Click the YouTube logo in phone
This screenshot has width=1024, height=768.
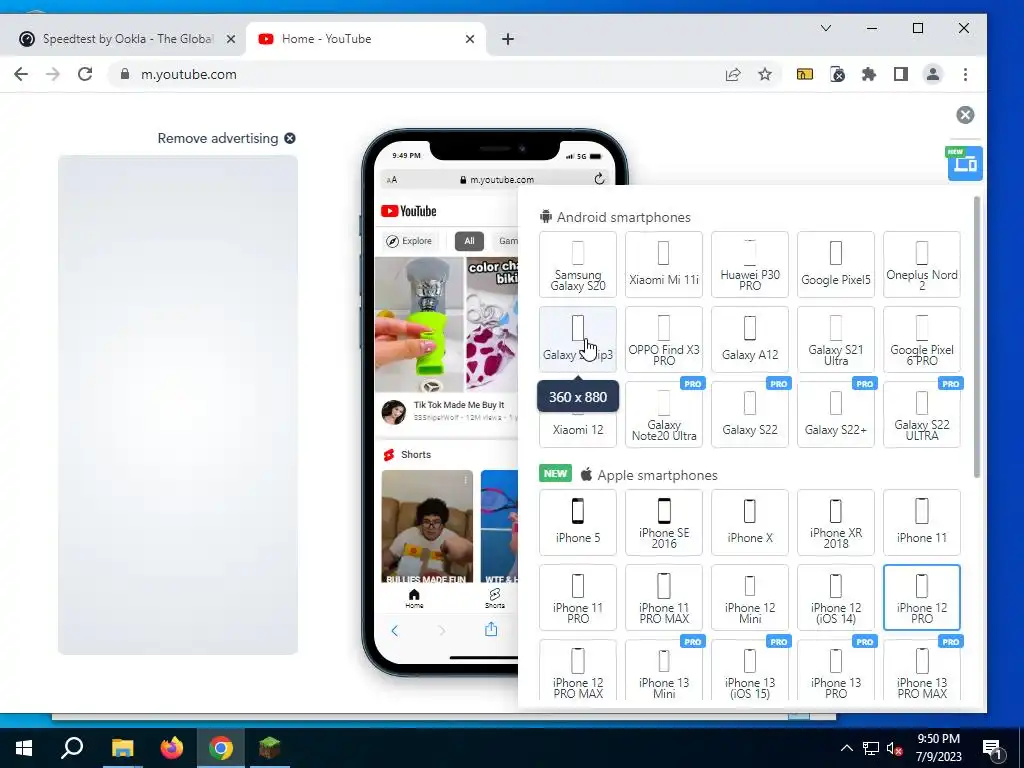(409, 211)
